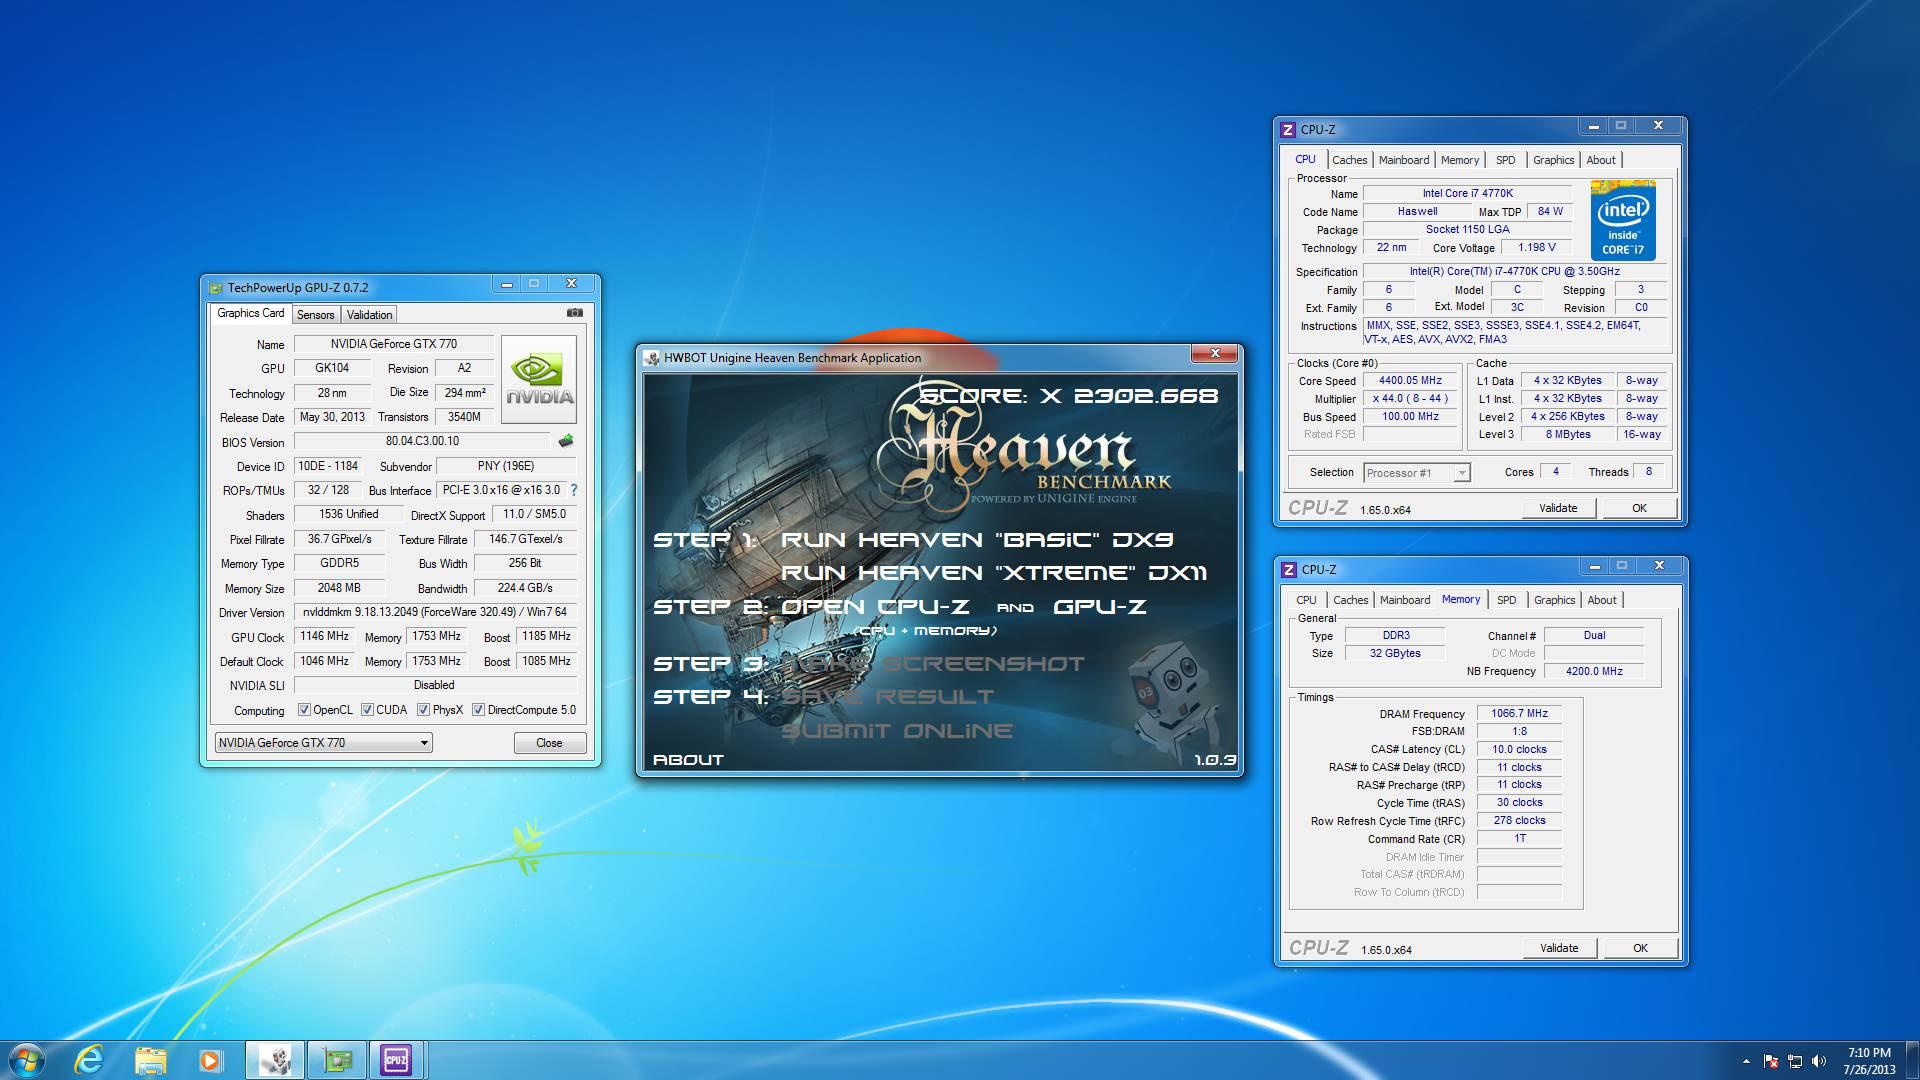Screen dimensions: 1920x1080
Task: Click the BIOS save chip icon in GPU-Z
Action: pyautogui.click(x=566, y=441)
